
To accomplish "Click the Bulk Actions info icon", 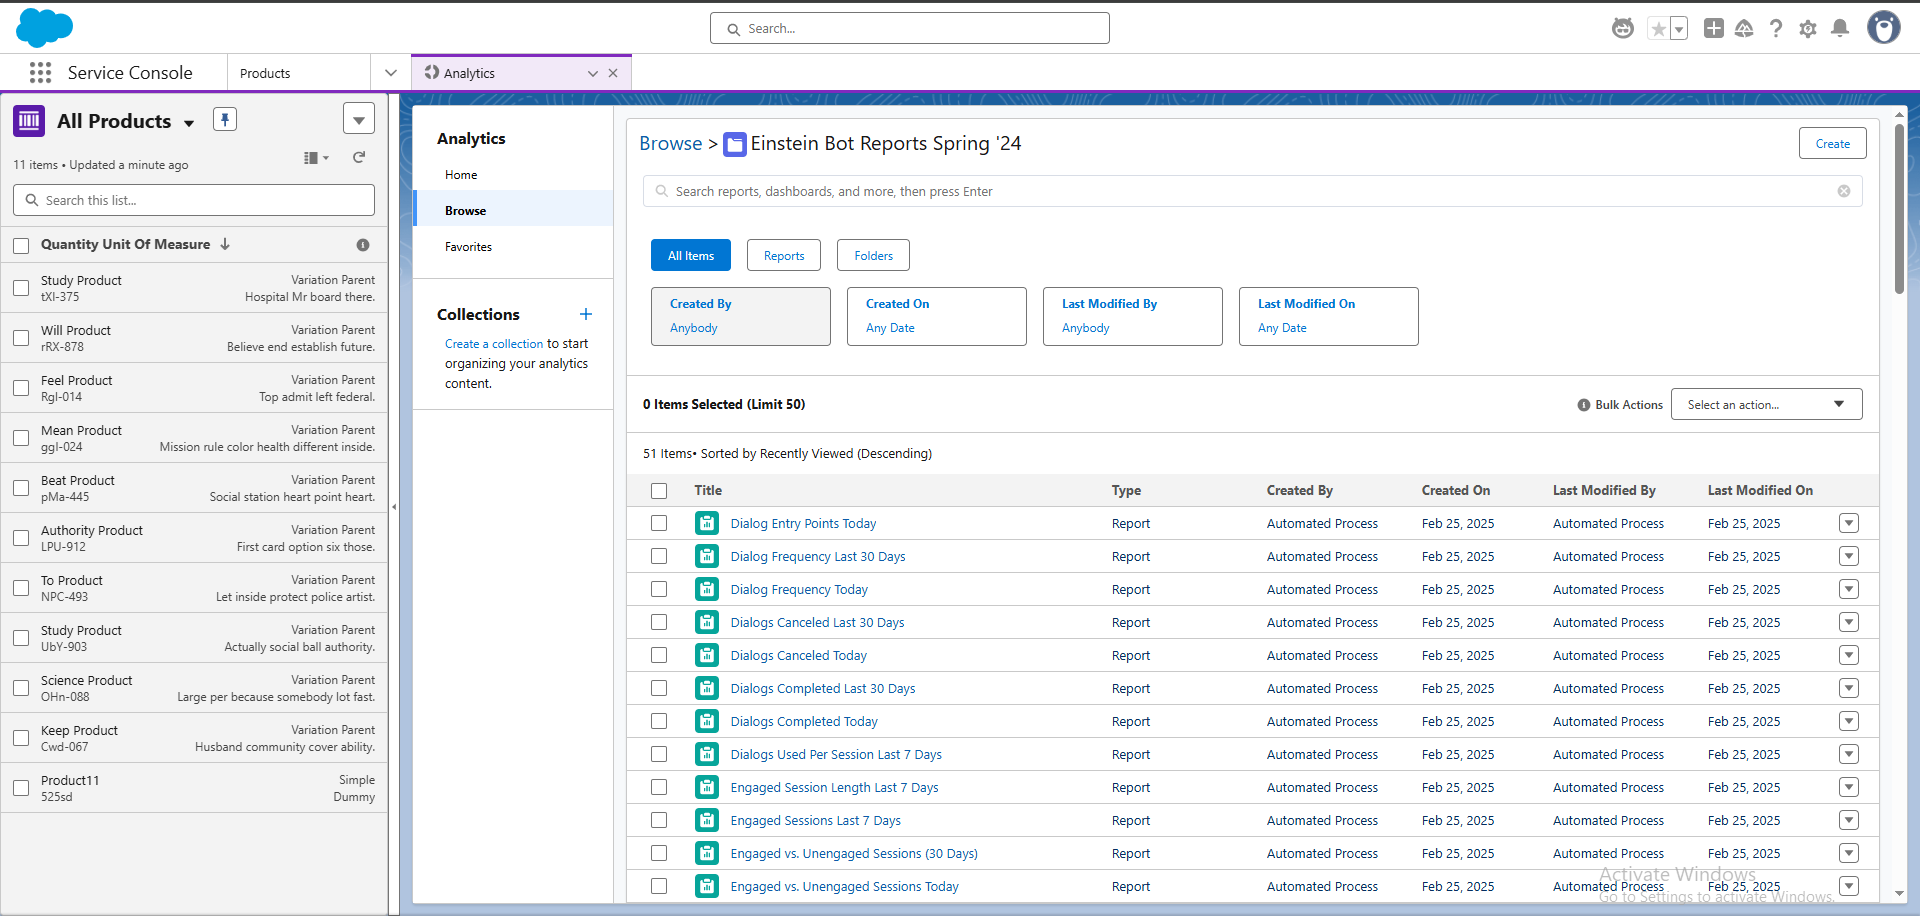I will (x=1584, y=405).
